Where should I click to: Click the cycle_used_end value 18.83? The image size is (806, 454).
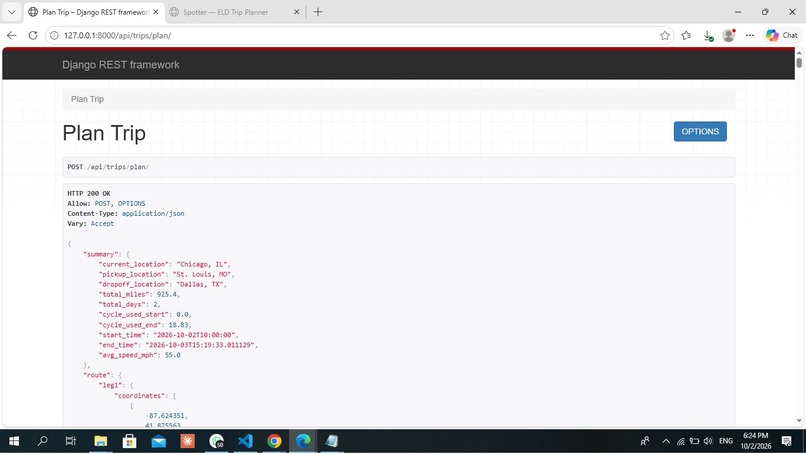(x=178, y=325)
